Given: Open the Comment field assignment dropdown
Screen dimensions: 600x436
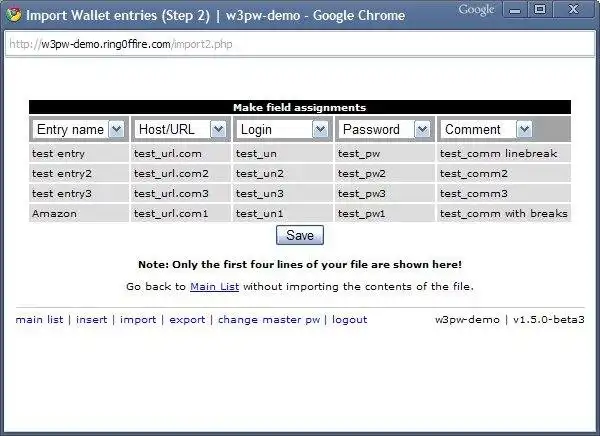Looking at the screenshot, I should coord(487,129).
